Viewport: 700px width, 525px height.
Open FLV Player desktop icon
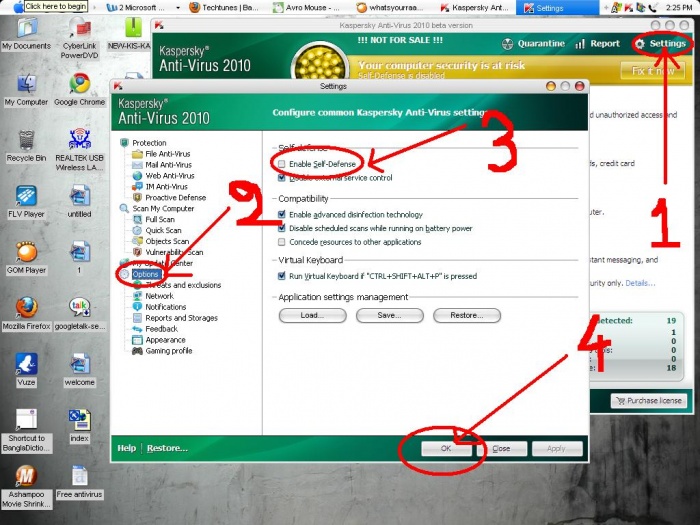click(x=27, y=196)
